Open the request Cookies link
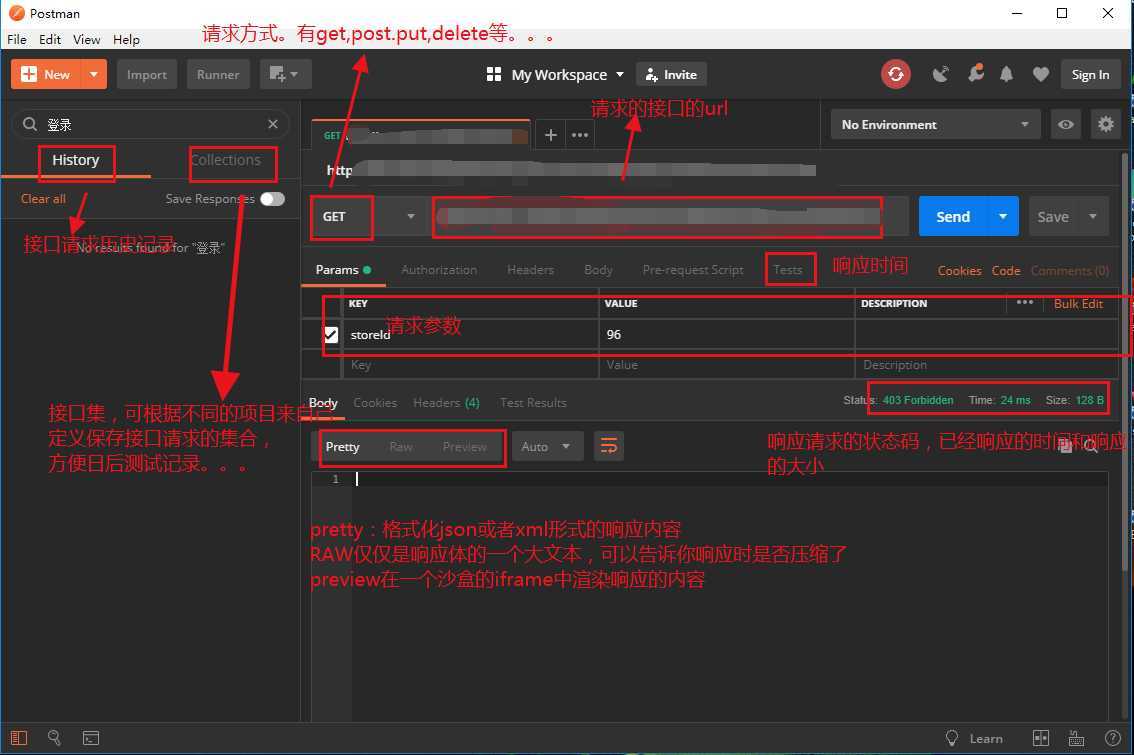This screenshot has height=755, width=1134. click(959, 270)
